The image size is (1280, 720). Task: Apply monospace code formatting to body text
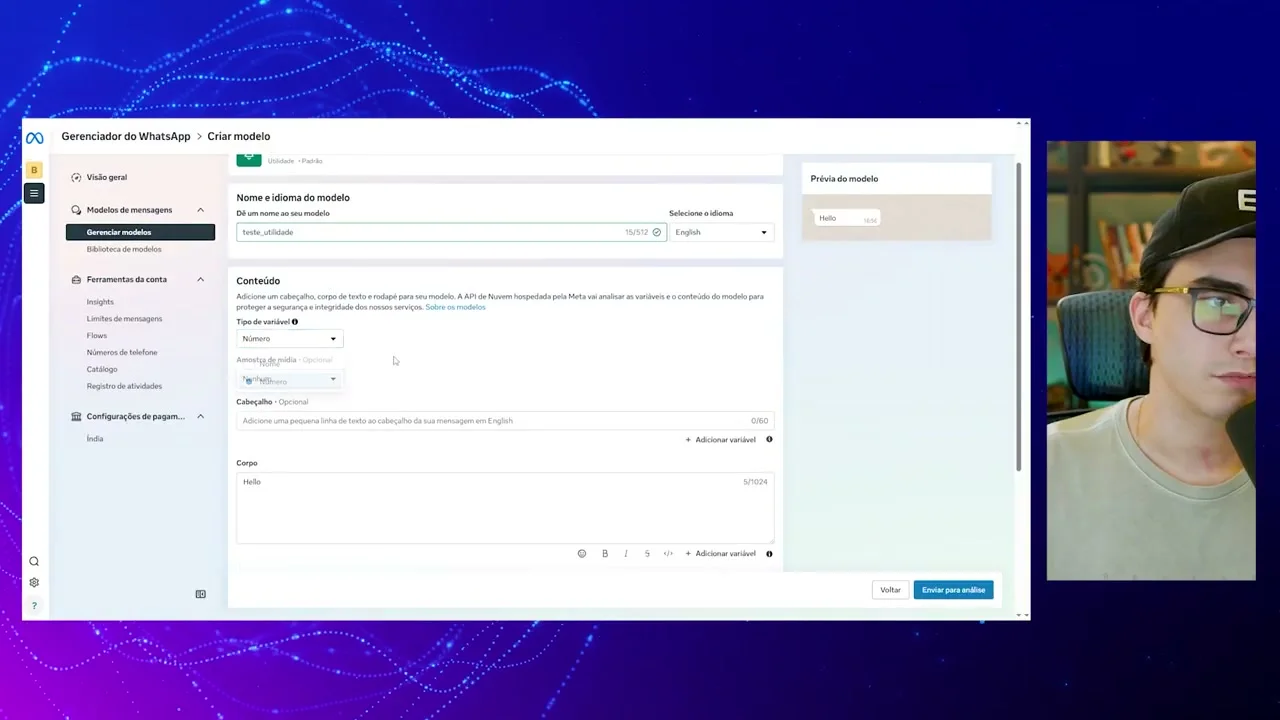click(668, 553)
